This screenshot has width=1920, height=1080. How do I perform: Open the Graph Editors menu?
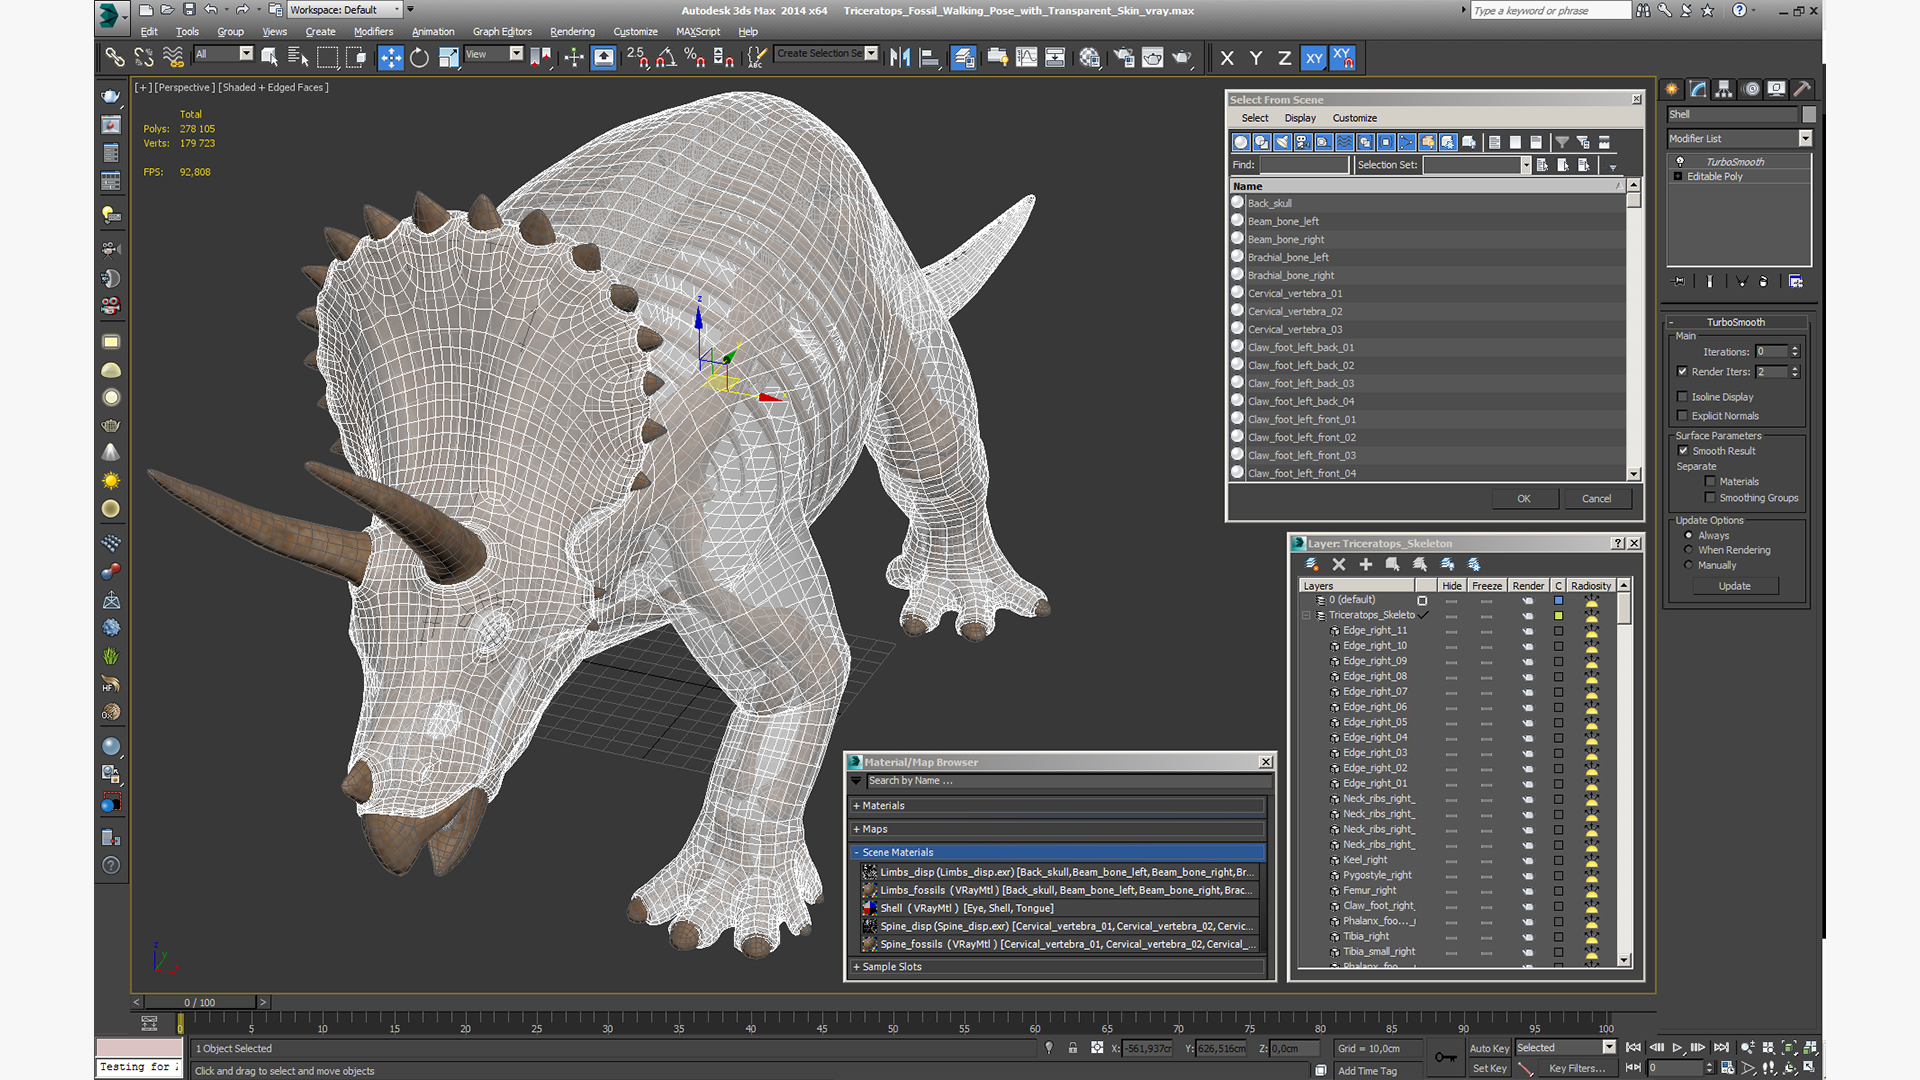[x=502, y=32]
